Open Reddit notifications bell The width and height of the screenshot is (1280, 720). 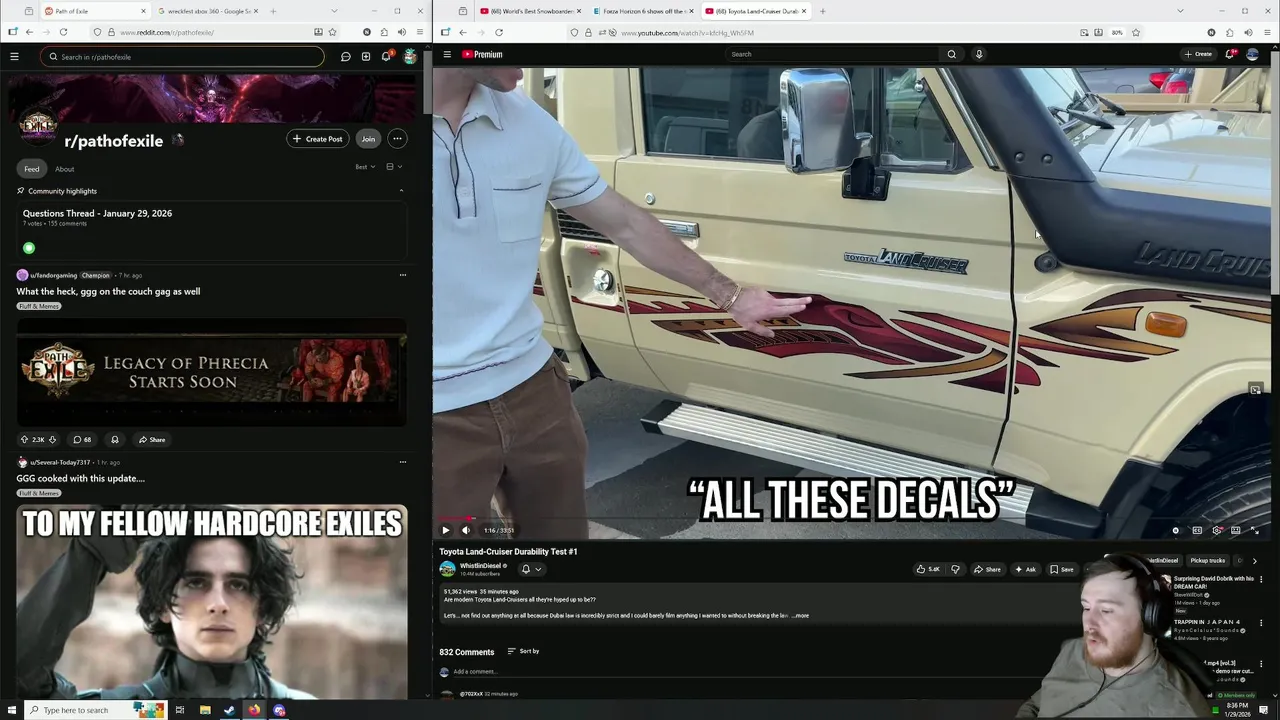click(x=386, y=56)
